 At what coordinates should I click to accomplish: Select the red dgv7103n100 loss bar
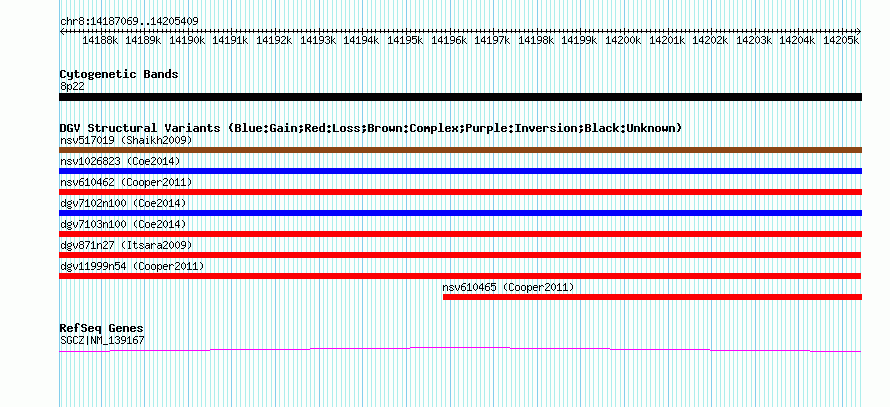point(460,234)
